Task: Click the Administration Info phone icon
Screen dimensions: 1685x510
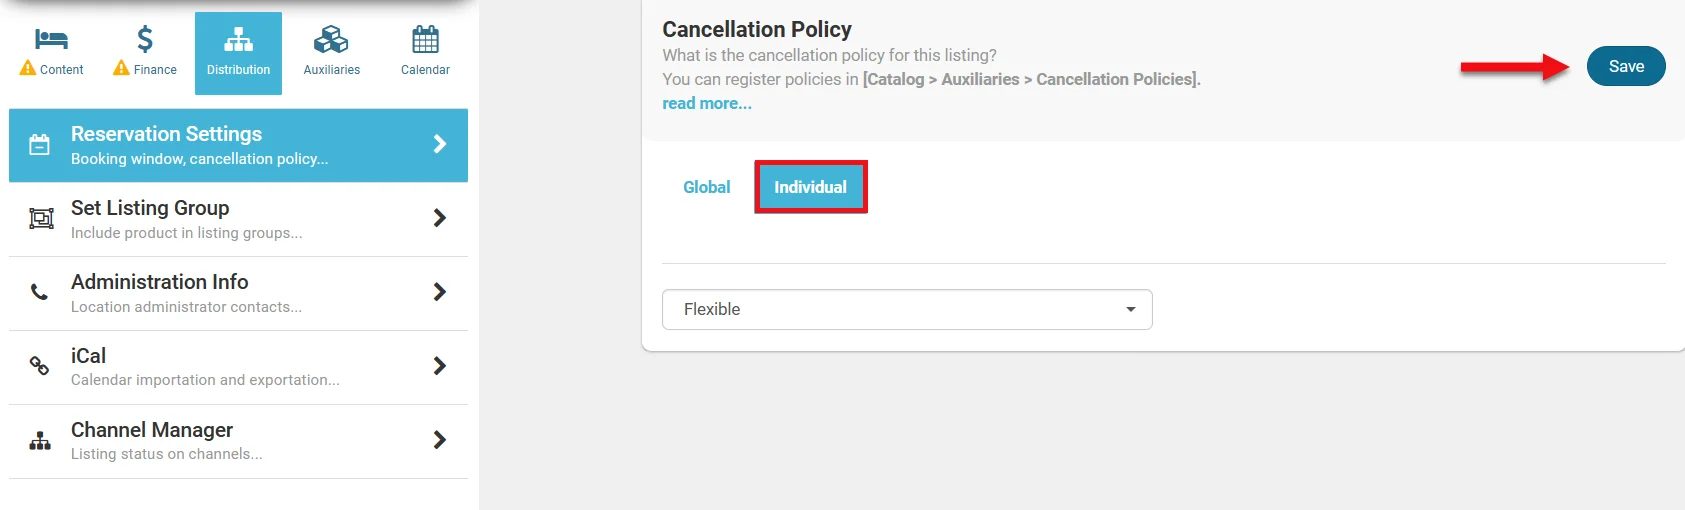Action: (40, 292)
